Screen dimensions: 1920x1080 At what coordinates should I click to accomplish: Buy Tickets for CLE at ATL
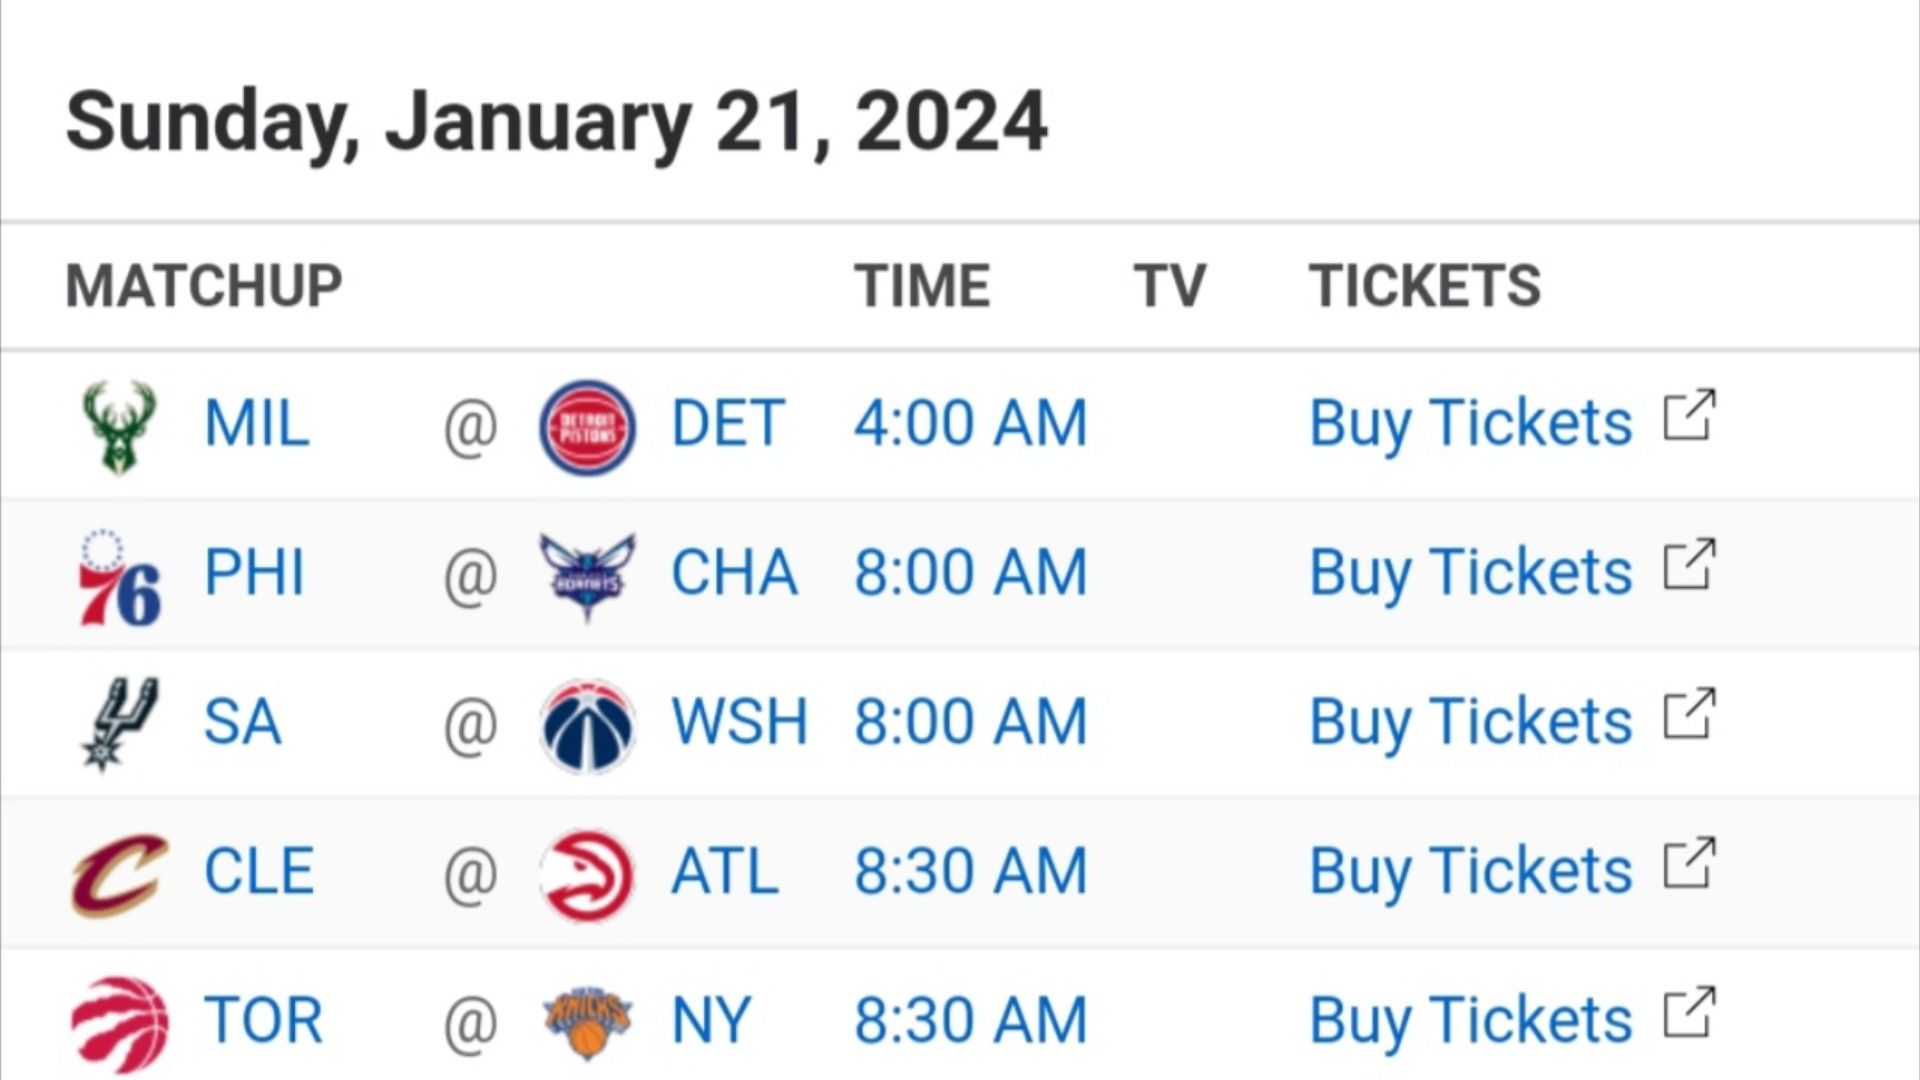click(1470, 871)
